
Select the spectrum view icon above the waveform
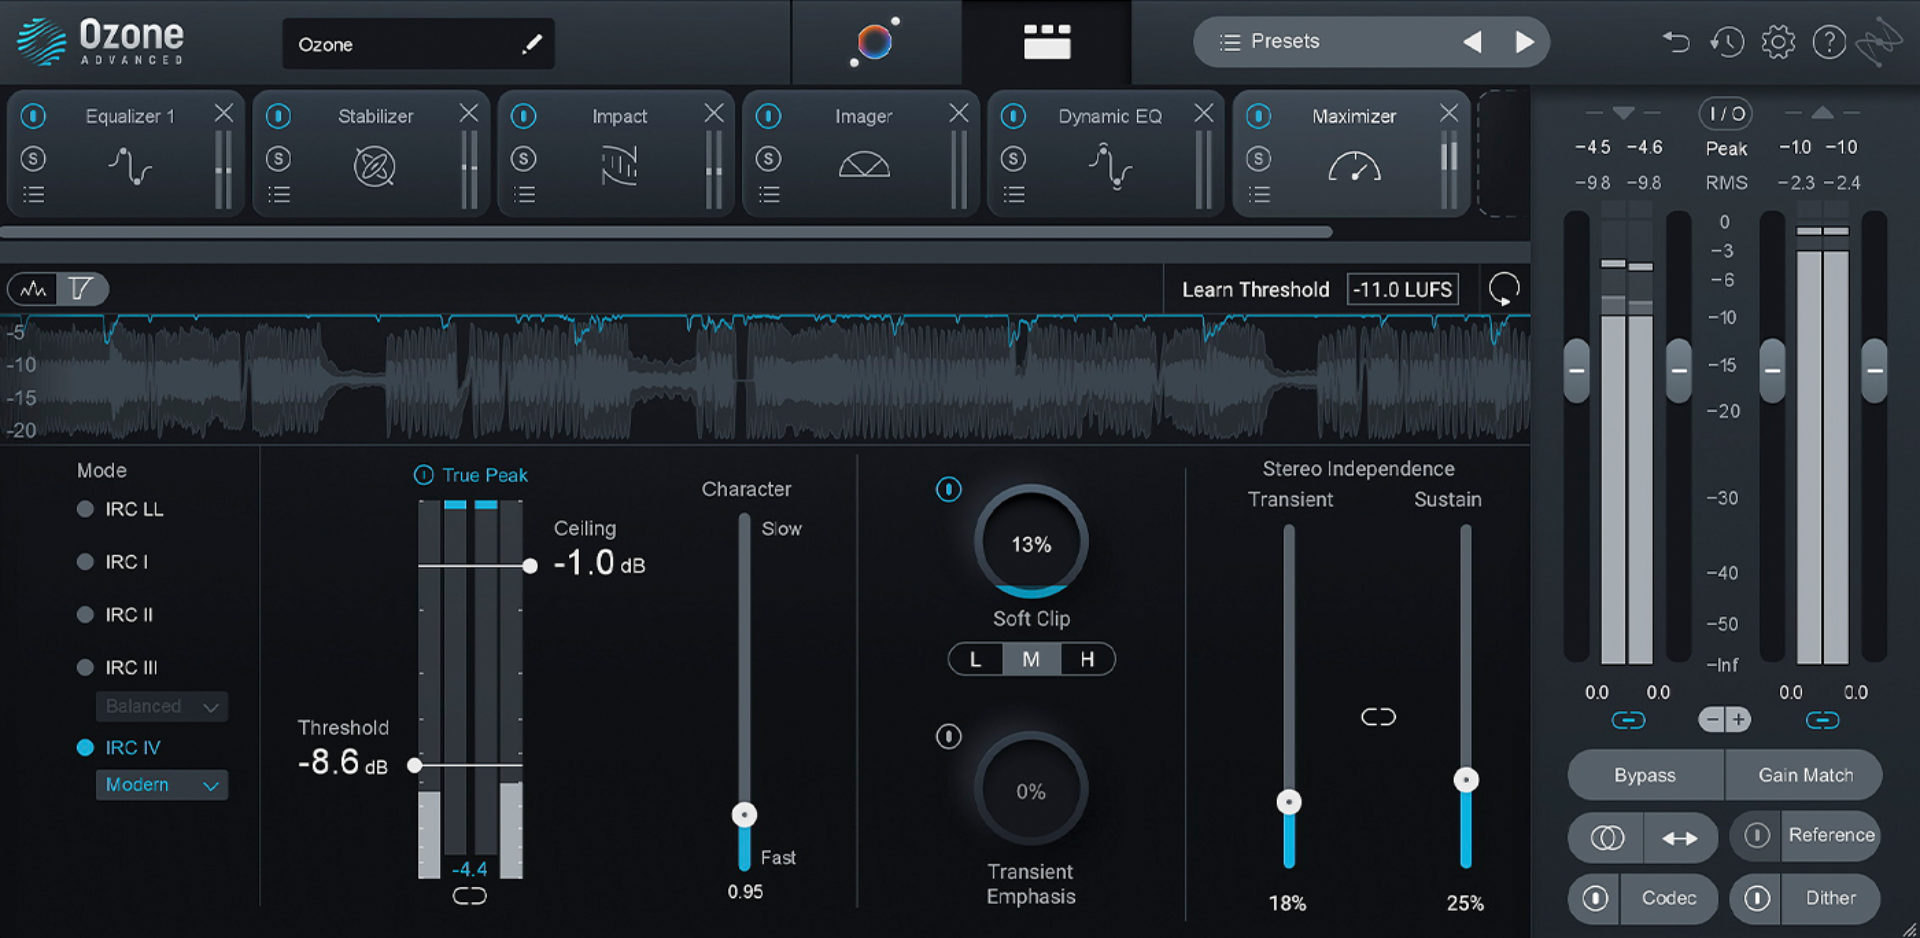(x=32, y=288)
